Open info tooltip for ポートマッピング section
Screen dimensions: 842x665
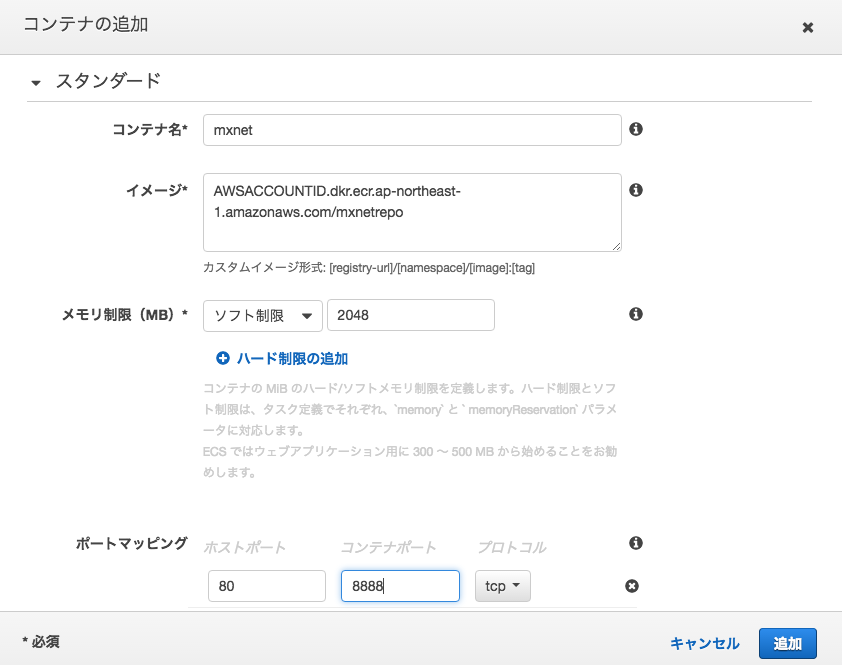pyautogui.click(x=634, y=543)
